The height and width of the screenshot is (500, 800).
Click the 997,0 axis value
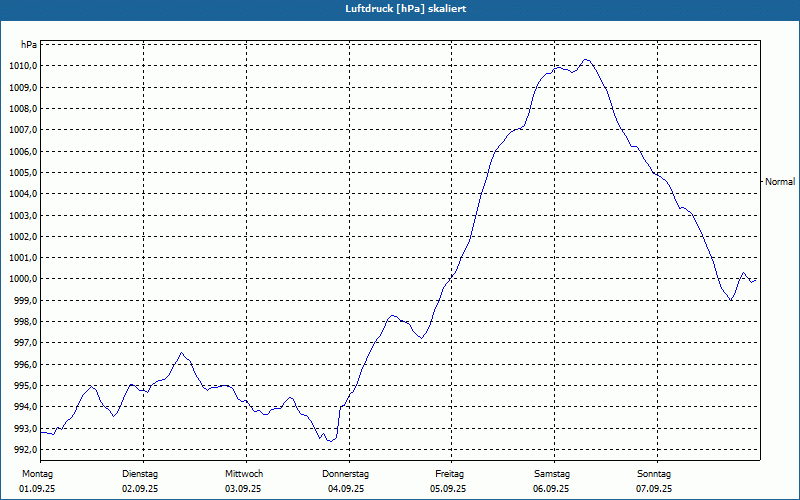pyautogui.click(x=25, y=343)
